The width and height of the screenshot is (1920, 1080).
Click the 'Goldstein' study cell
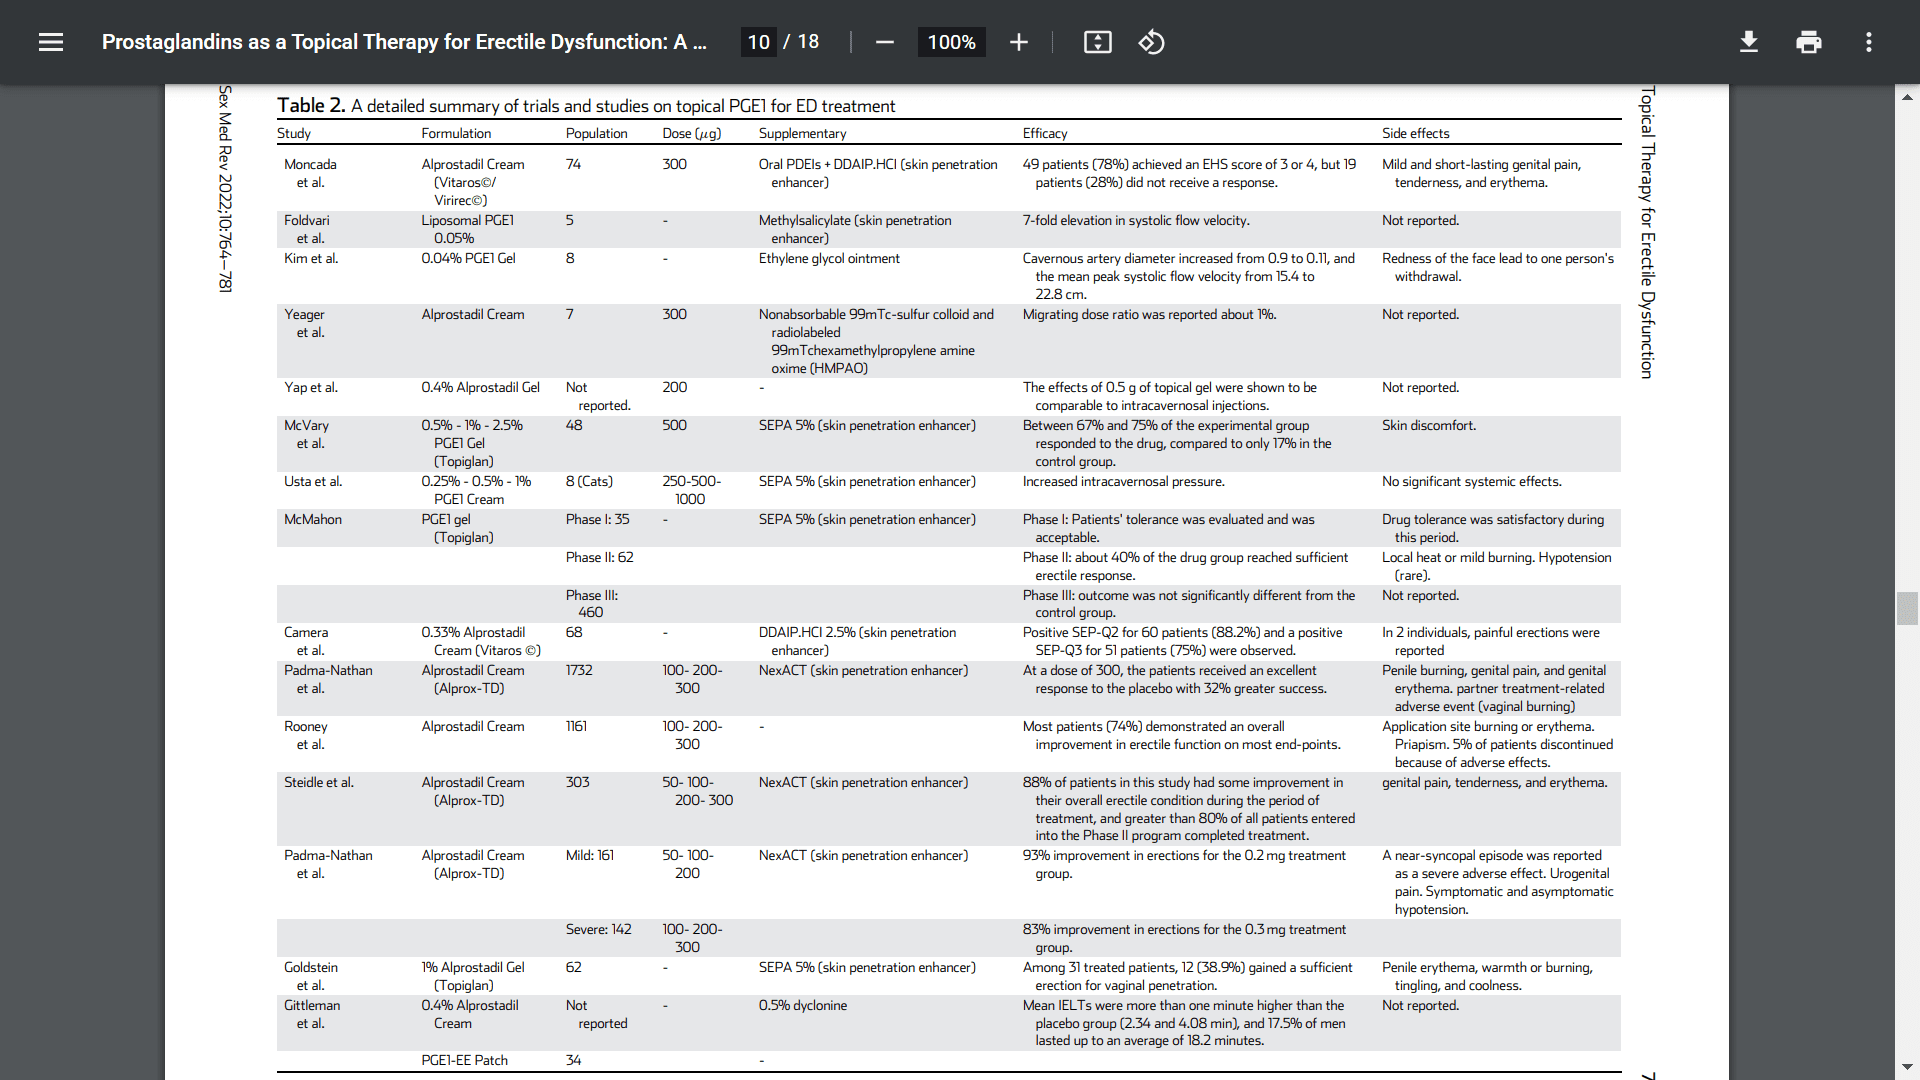(311, 976)
